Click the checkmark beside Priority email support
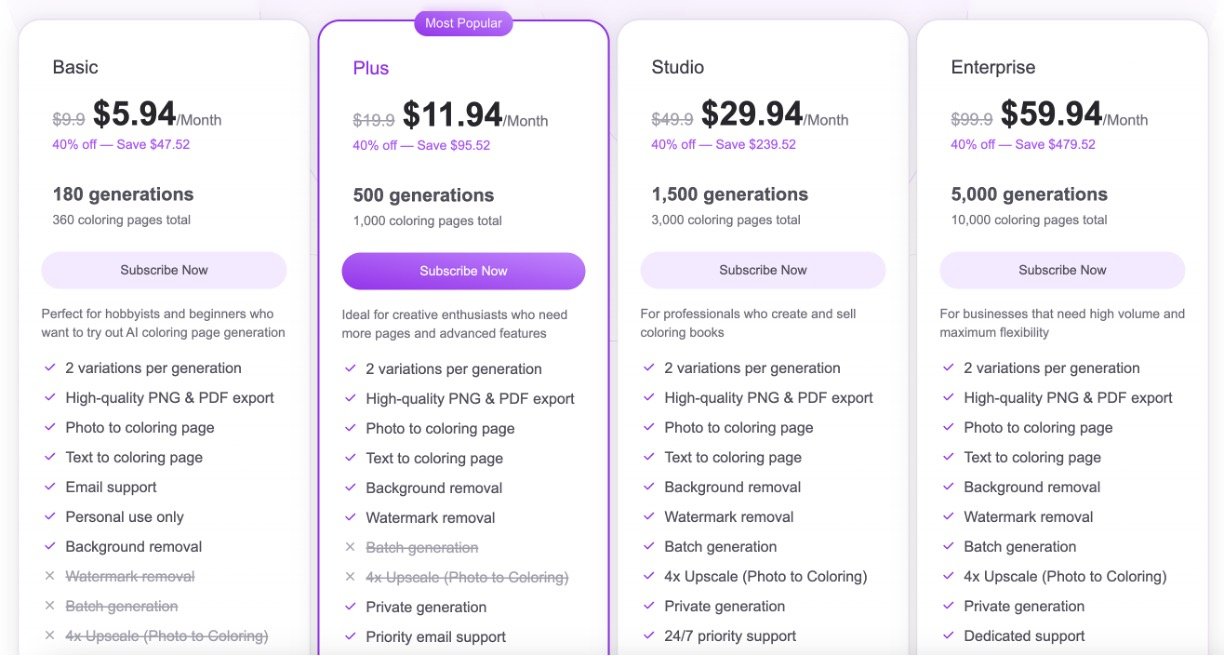The image size is (1224, 656). tap(350, 637)
